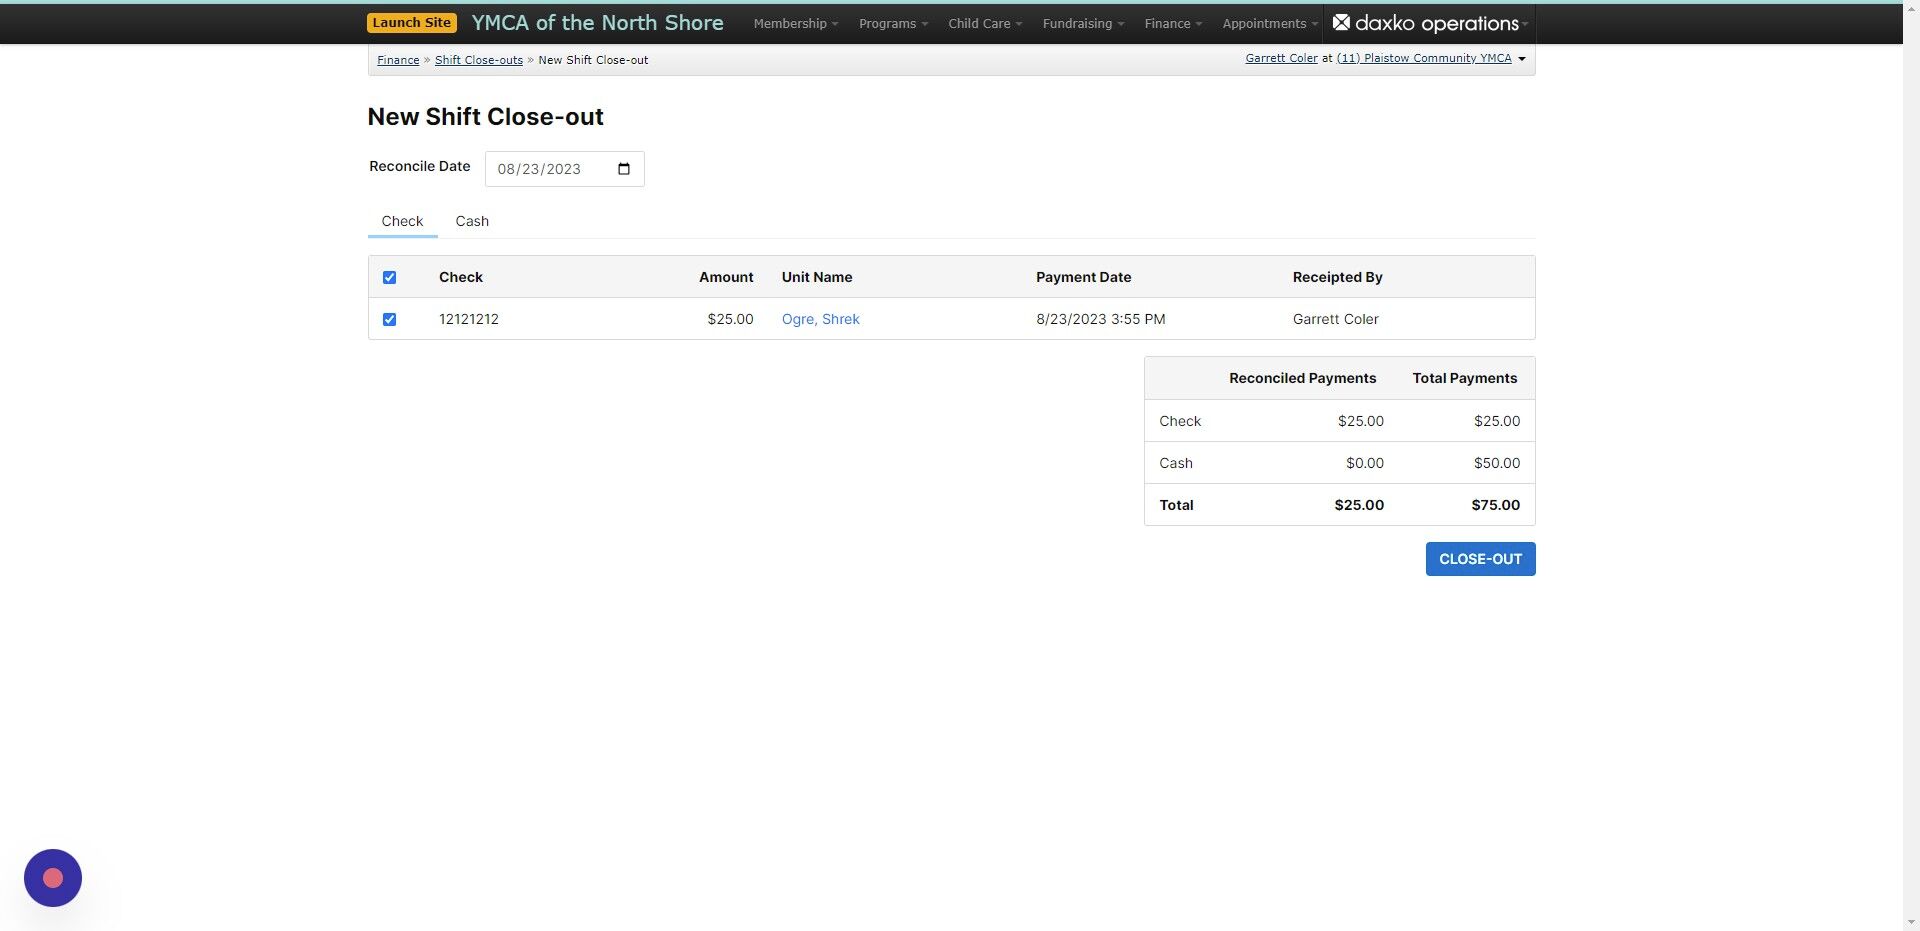The image size is (1920, 931).
Task: Click Garrett Coler in Receipted By column
Action: click(1335, 319)
